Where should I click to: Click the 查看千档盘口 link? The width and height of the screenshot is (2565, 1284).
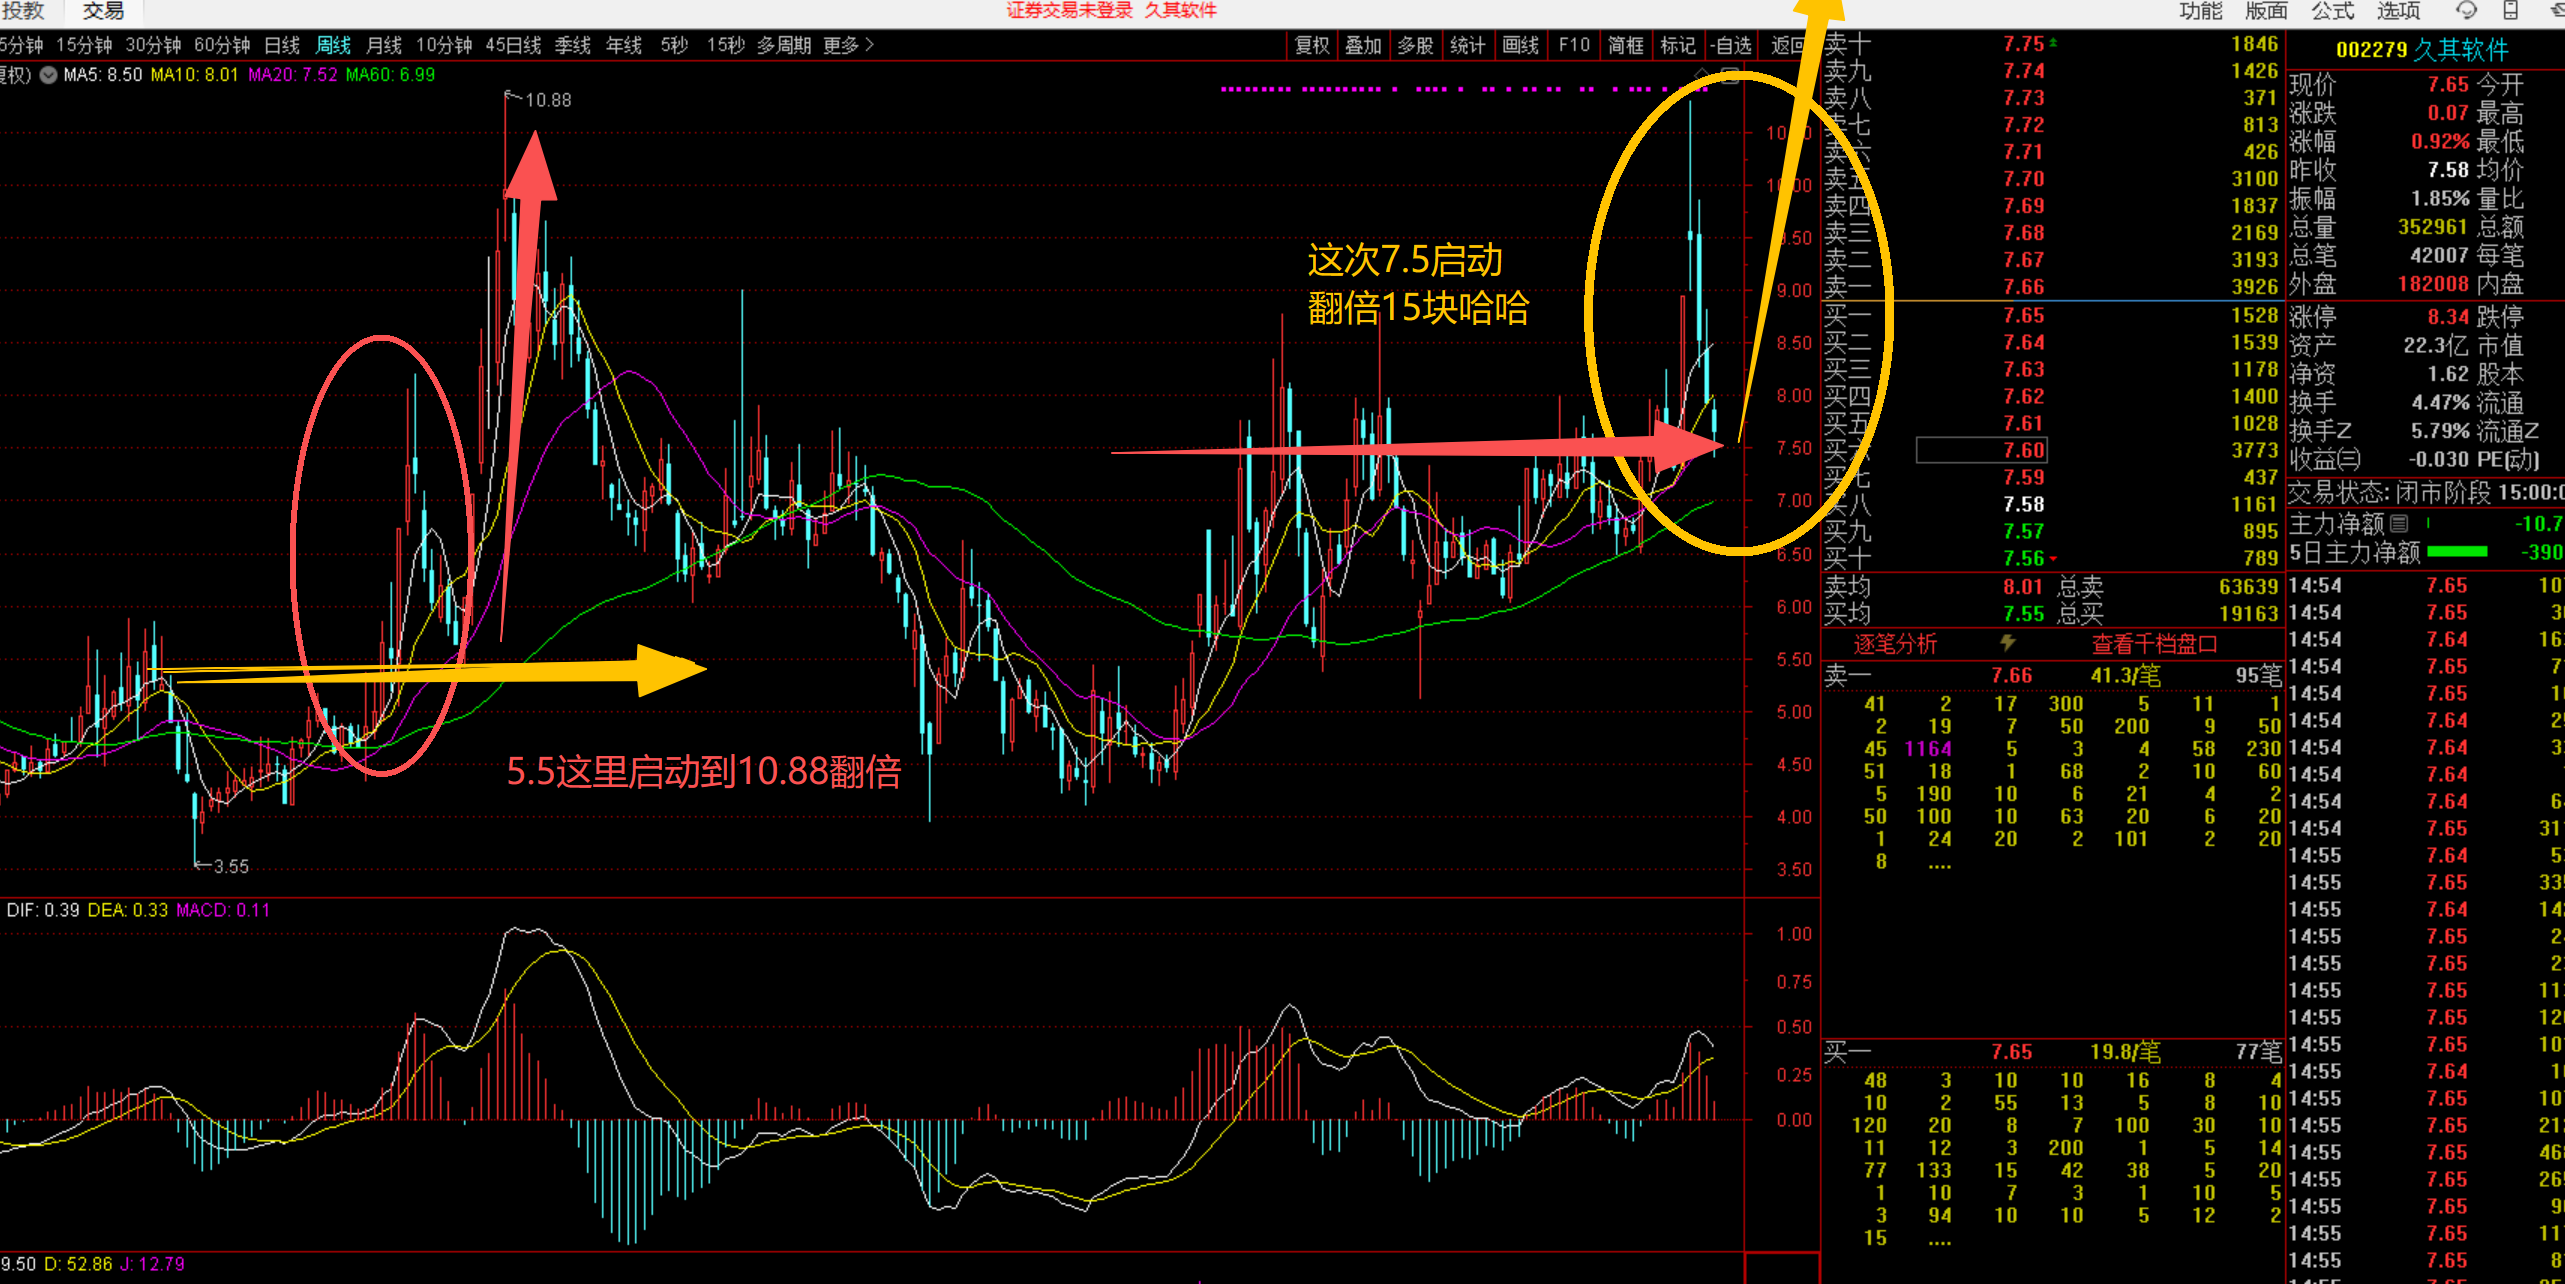[x=2155, y=644]
